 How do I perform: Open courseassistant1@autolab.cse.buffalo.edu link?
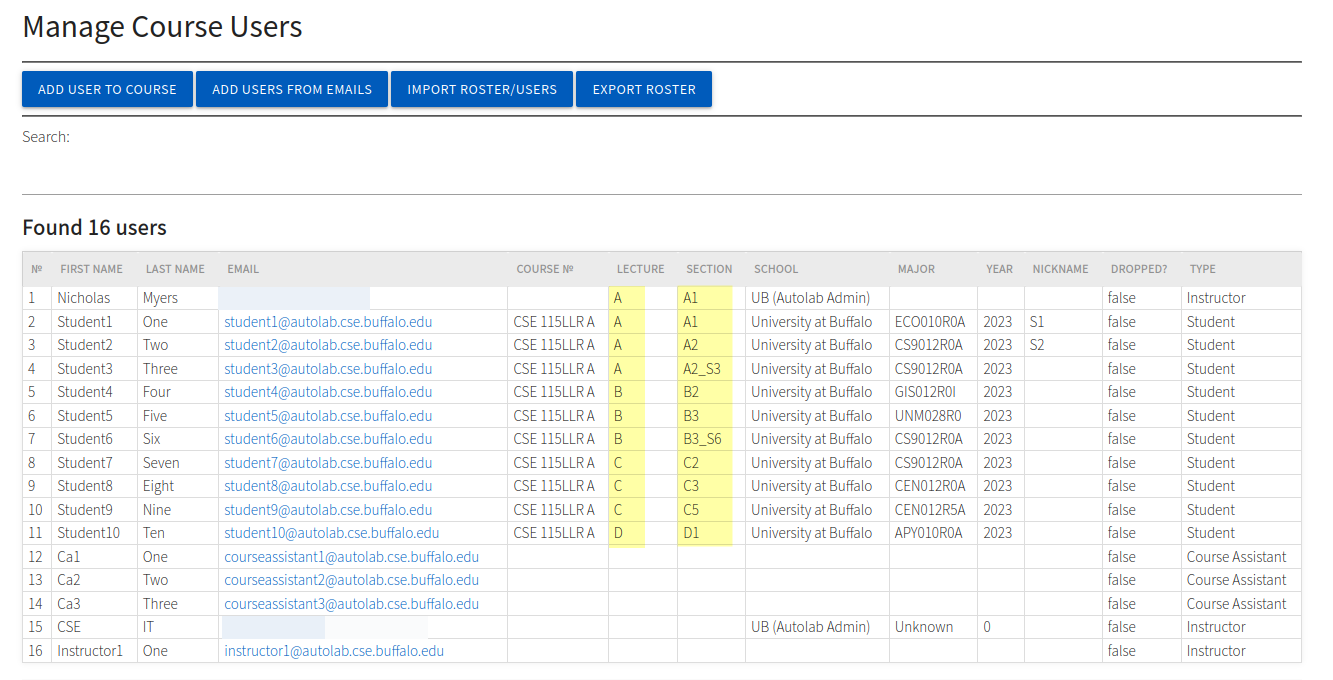pyautogui.click(x=352, y=557)
